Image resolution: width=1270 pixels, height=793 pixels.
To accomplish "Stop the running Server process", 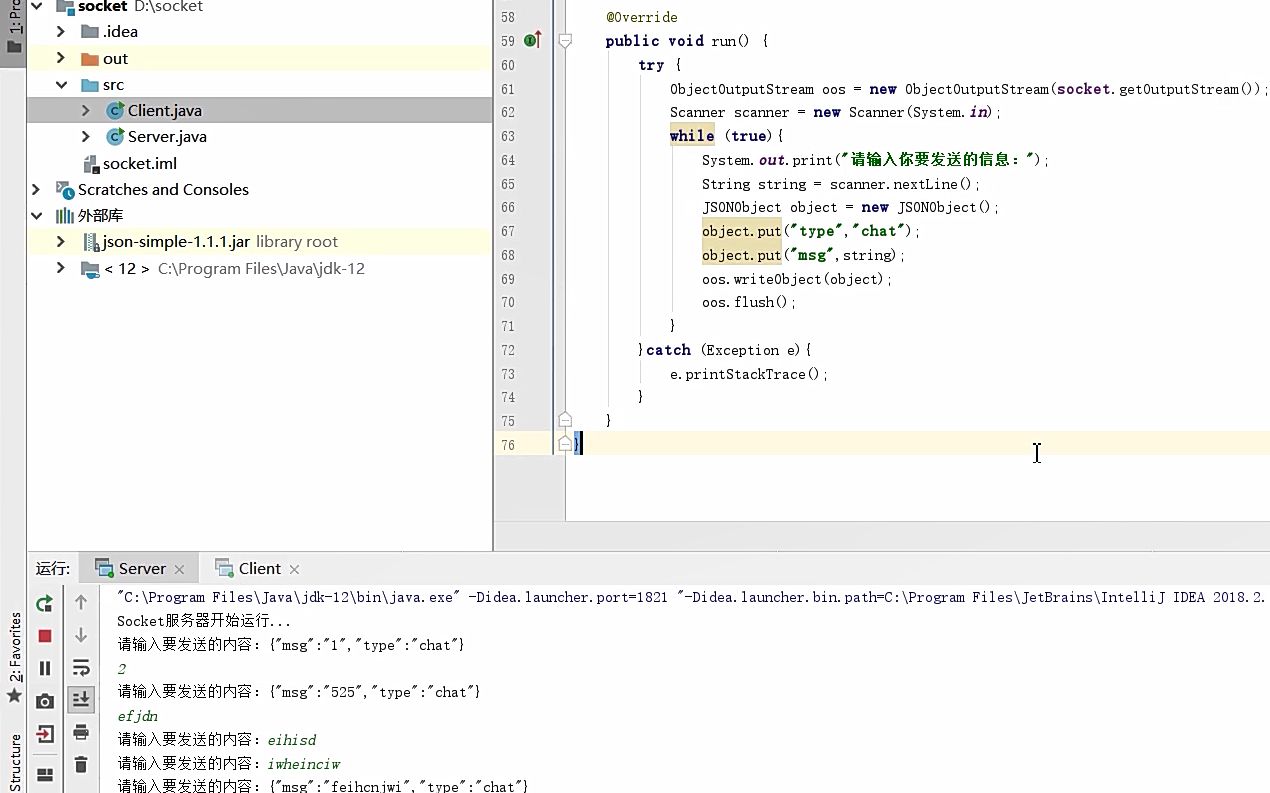I will 44,635.
